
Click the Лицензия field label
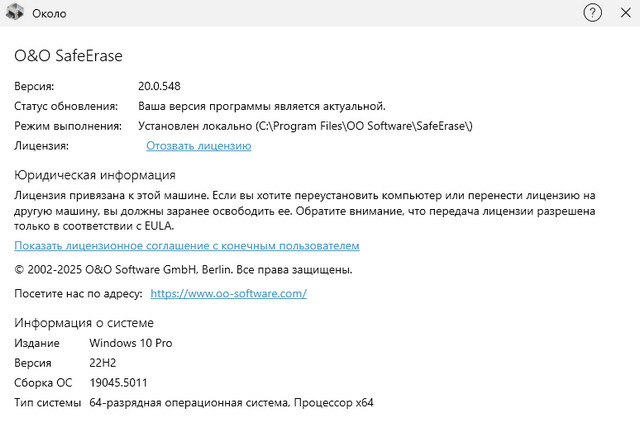(x=41, y=146)
